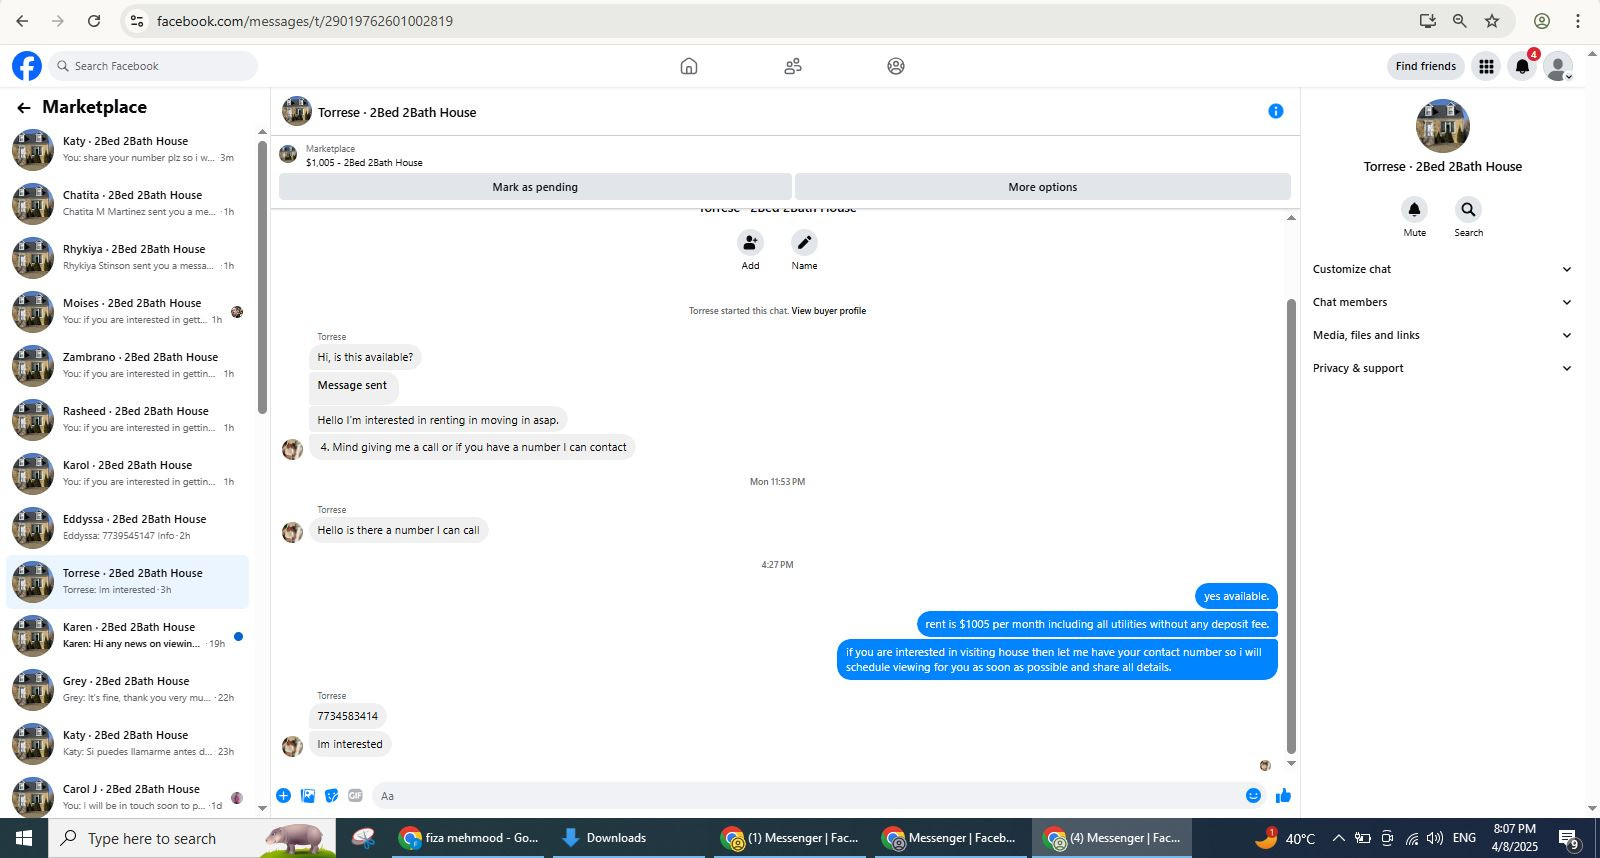
Task: Click the browser address bar URL
Action: (x=304, y=21)
